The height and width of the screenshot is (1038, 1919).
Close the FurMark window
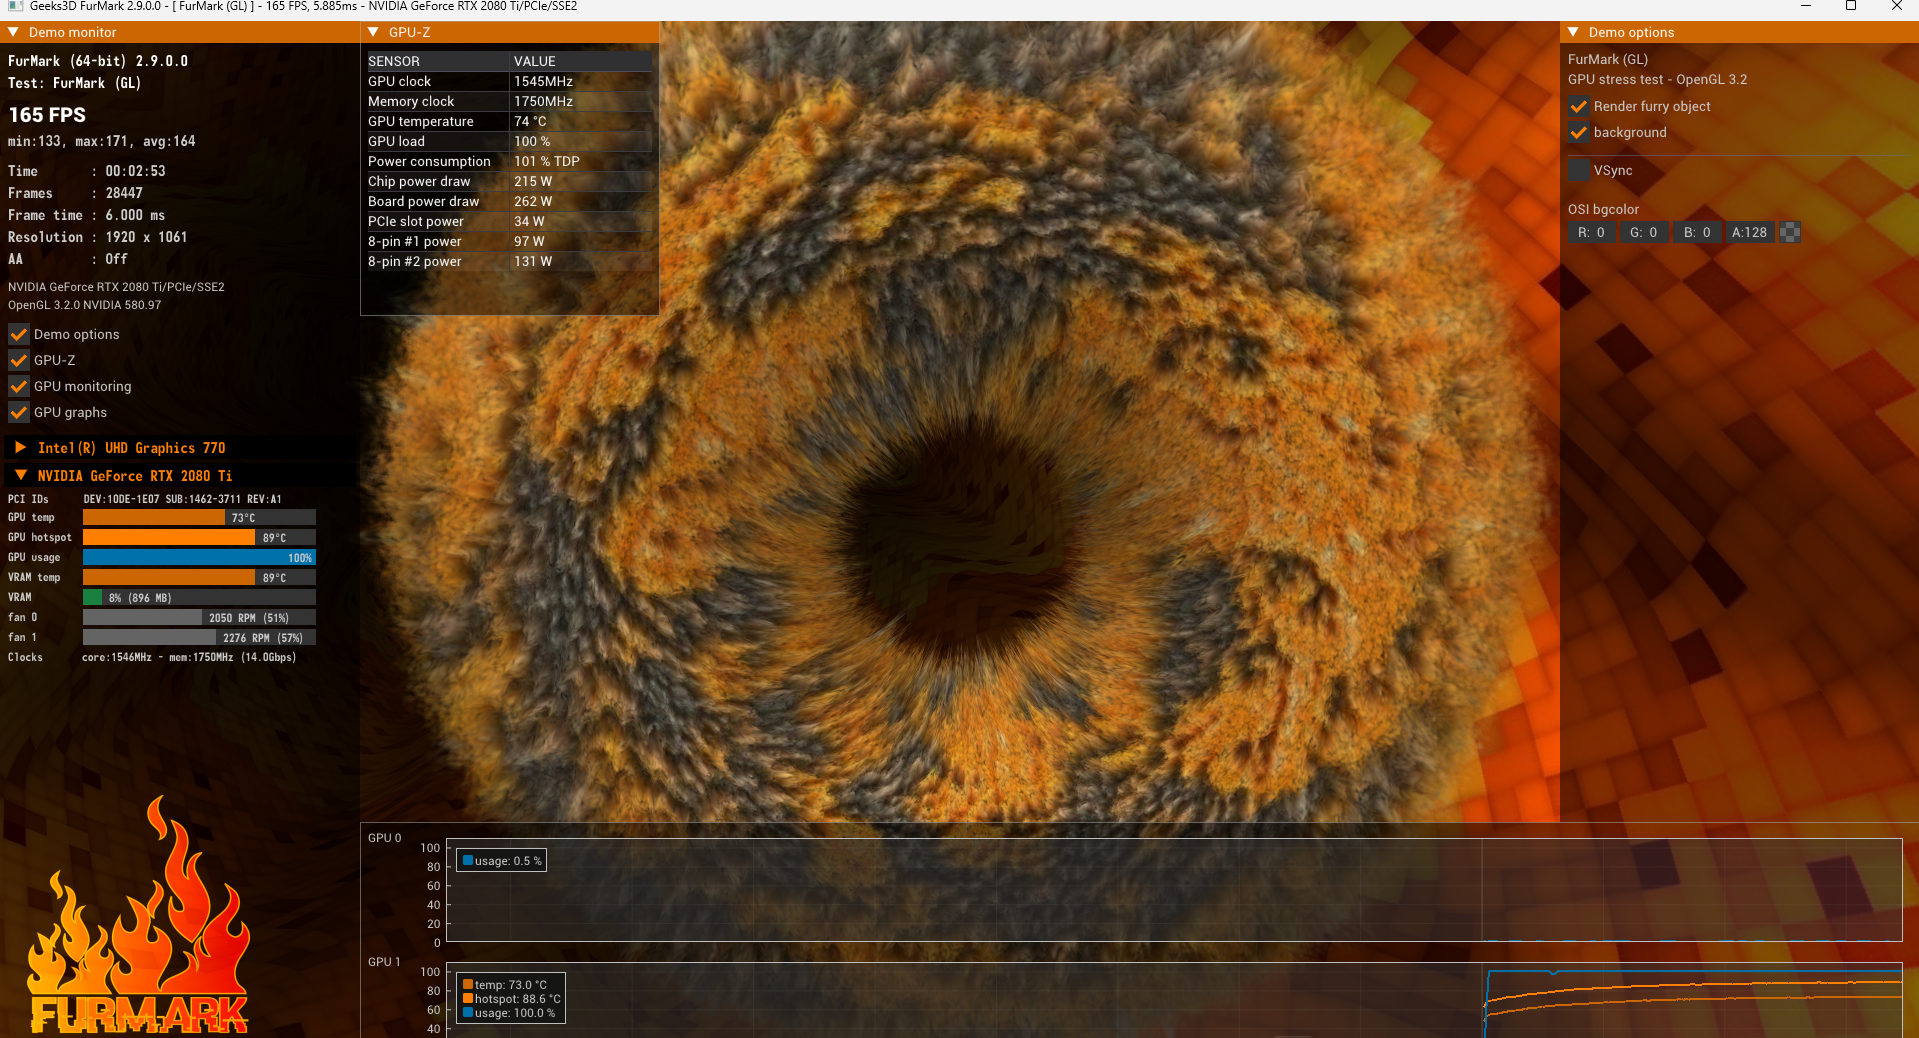click(x=1896, y=6)
